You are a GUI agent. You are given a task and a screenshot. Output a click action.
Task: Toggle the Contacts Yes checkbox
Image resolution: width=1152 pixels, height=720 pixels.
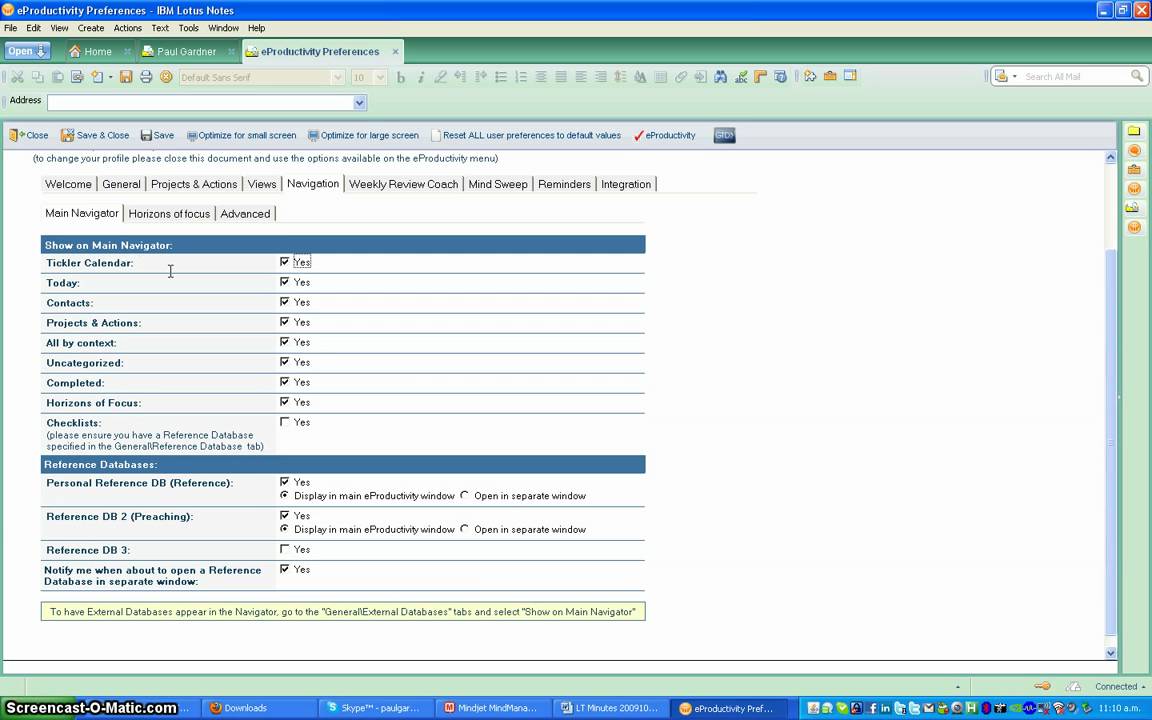point(284,301)
